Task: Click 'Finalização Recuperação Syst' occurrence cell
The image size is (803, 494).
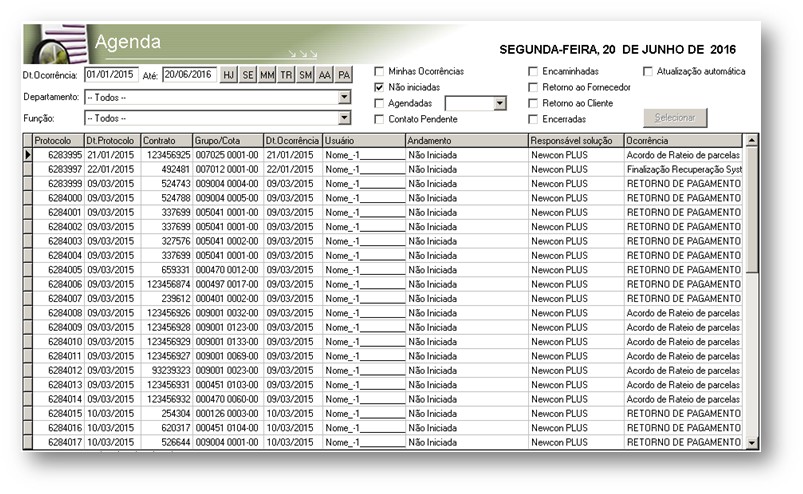Action: click(x=683, y=169)
